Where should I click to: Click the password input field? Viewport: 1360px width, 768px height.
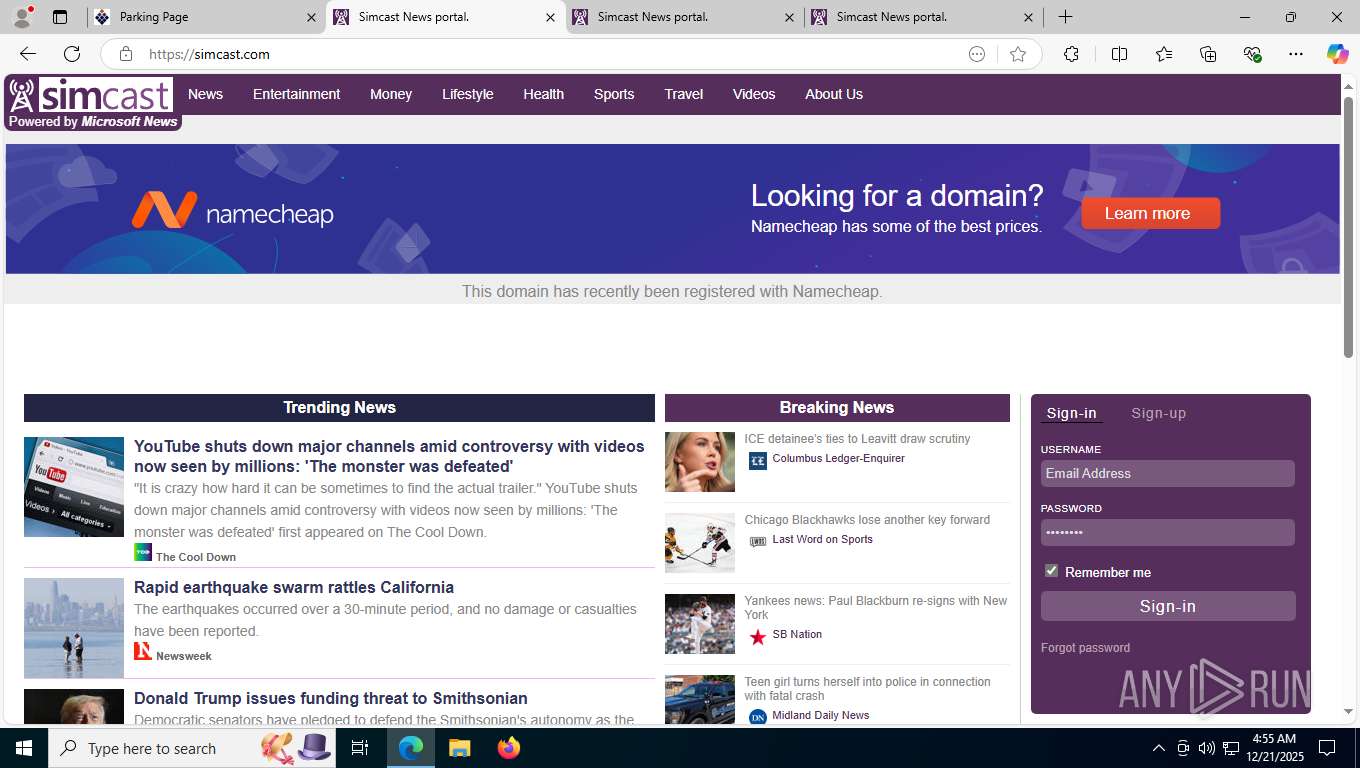click(1167, 532)
